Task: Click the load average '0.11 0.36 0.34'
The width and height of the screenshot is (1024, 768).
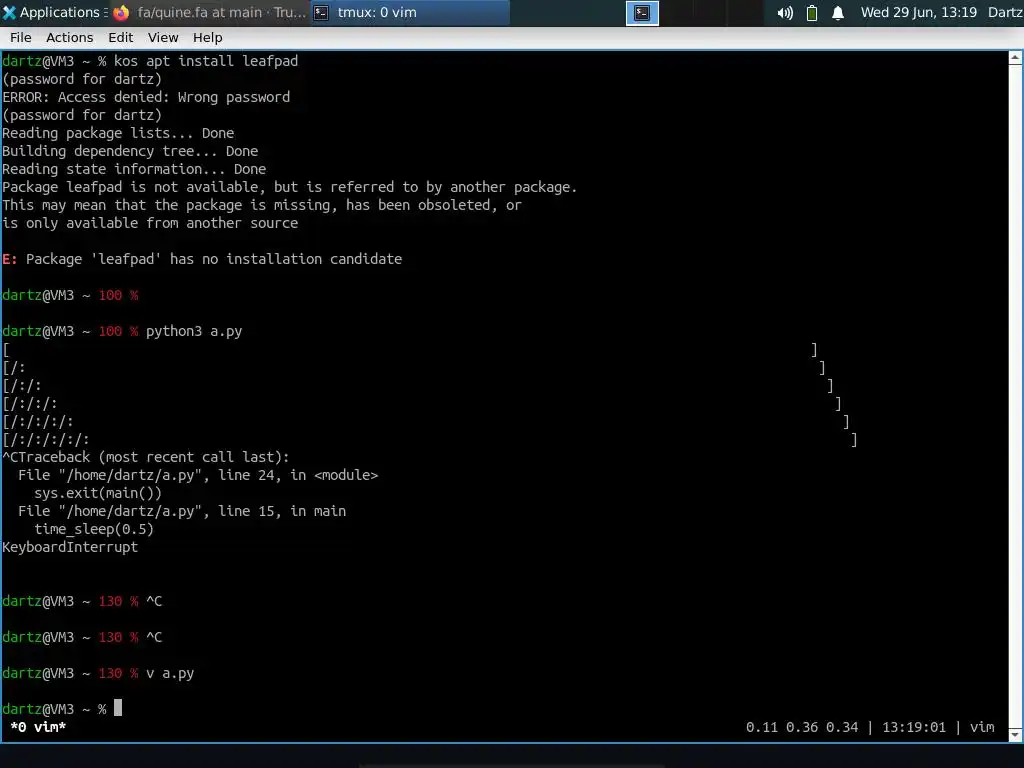Action: pyautogui.click(x=802, y=727)
